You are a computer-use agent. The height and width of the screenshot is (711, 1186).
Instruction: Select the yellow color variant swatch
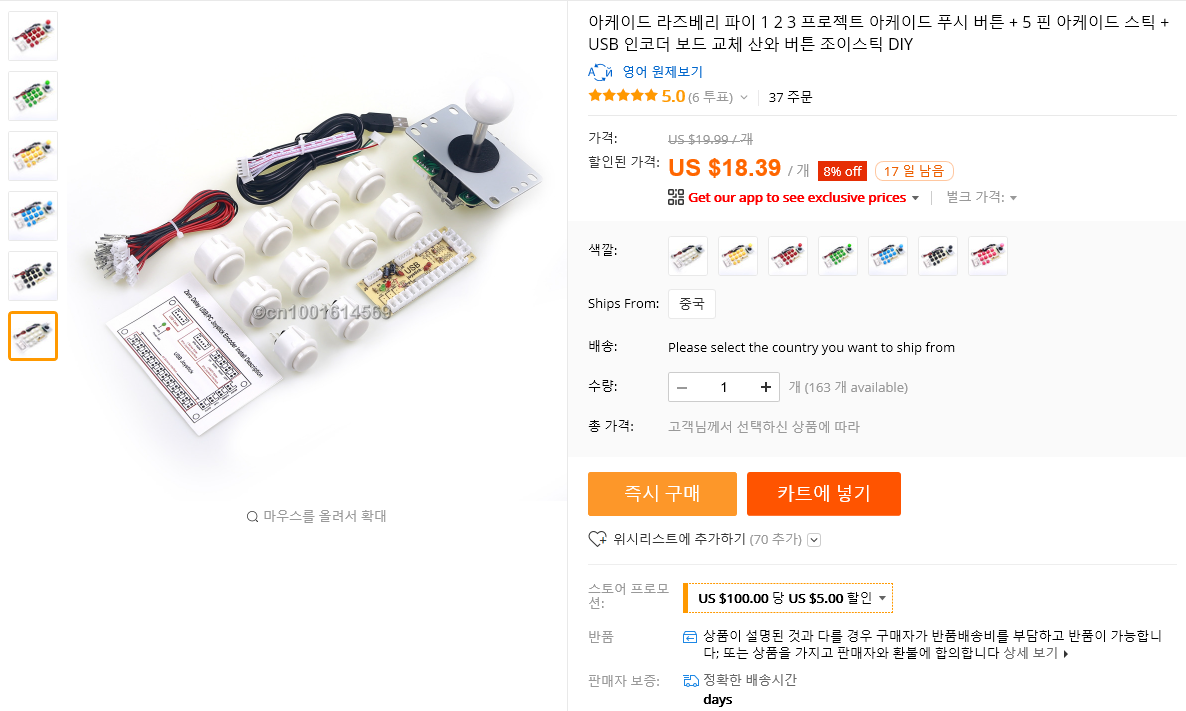click(738, 256)
